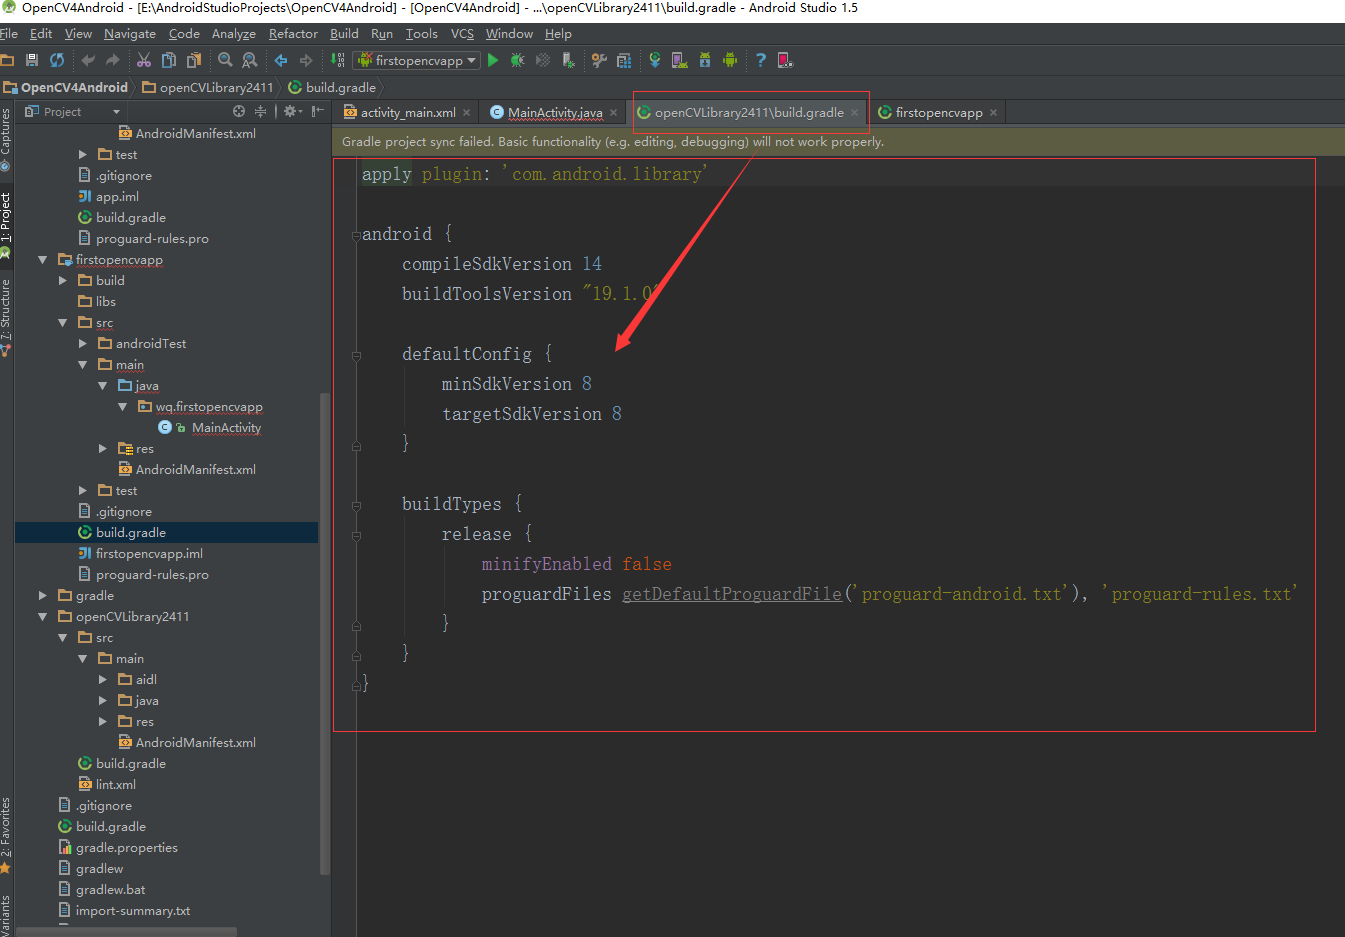Click Scroll from Source target icon
This screenshot has width=1345, height=937.
(239, 111)
